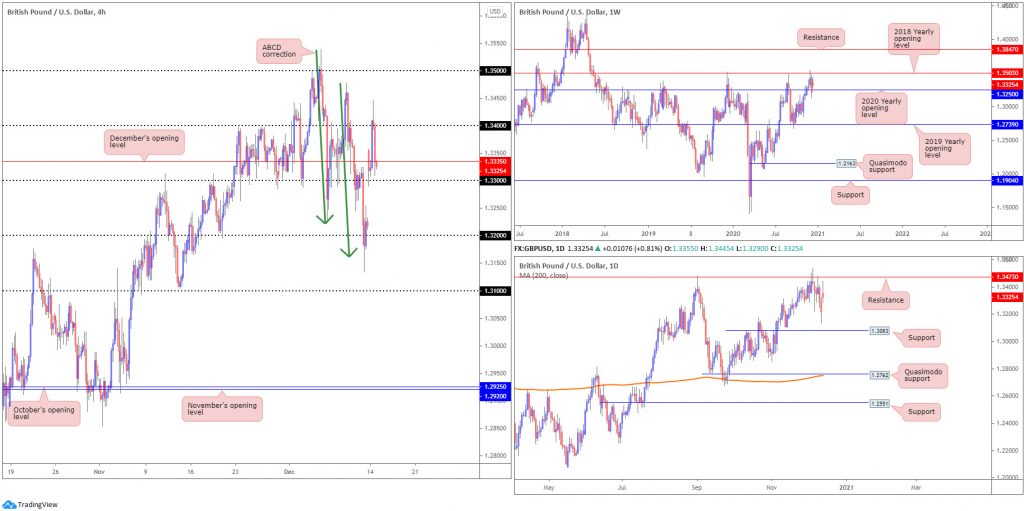Click the red 1.38470 weekly price label

pyautogui.click(x=1007, y=50)
